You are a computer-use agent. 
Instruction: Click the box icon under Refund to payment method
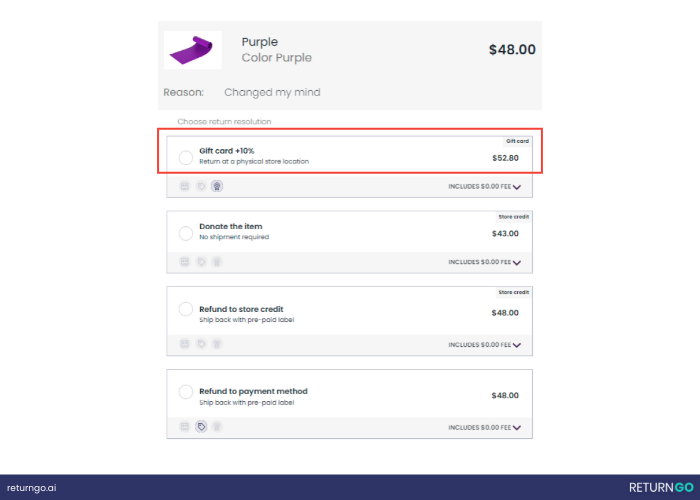(184, 427)
